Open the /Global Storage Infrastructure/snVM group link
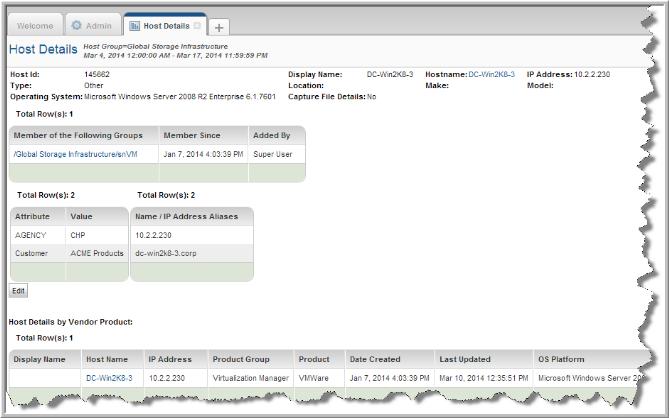This screenshot has height=418, width=669. [75, 154]
